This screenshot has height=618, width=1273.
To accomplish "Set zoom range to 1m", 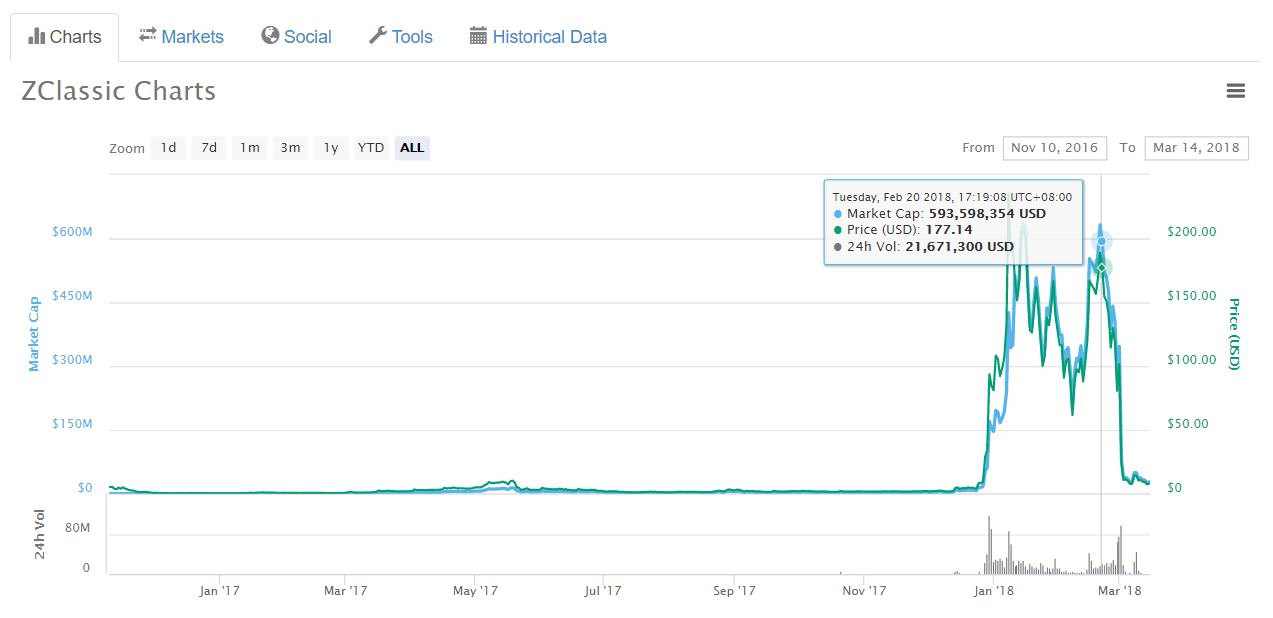I will (249, 148).
